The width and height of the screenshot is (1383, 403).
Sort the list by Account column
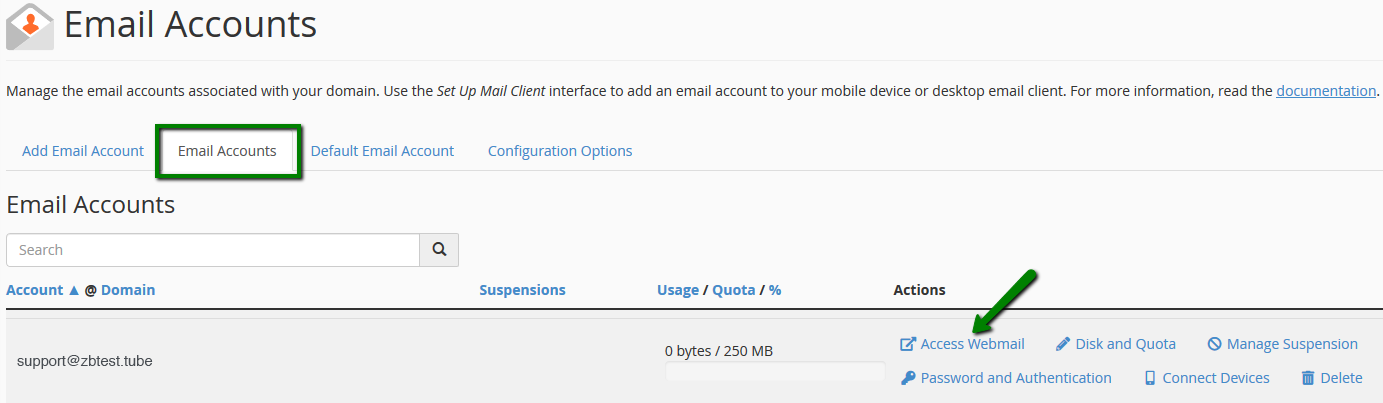[35, 290]
